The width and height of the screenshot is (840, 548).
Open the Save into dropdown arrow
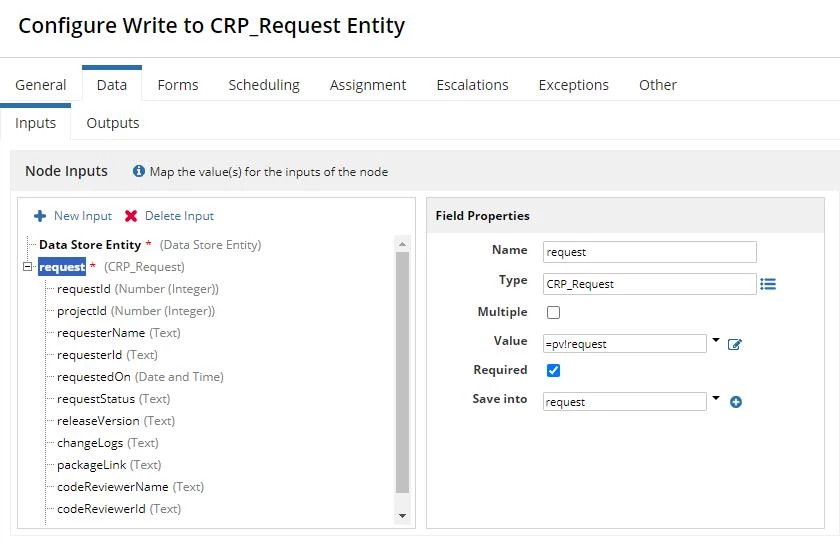(716, 398)
